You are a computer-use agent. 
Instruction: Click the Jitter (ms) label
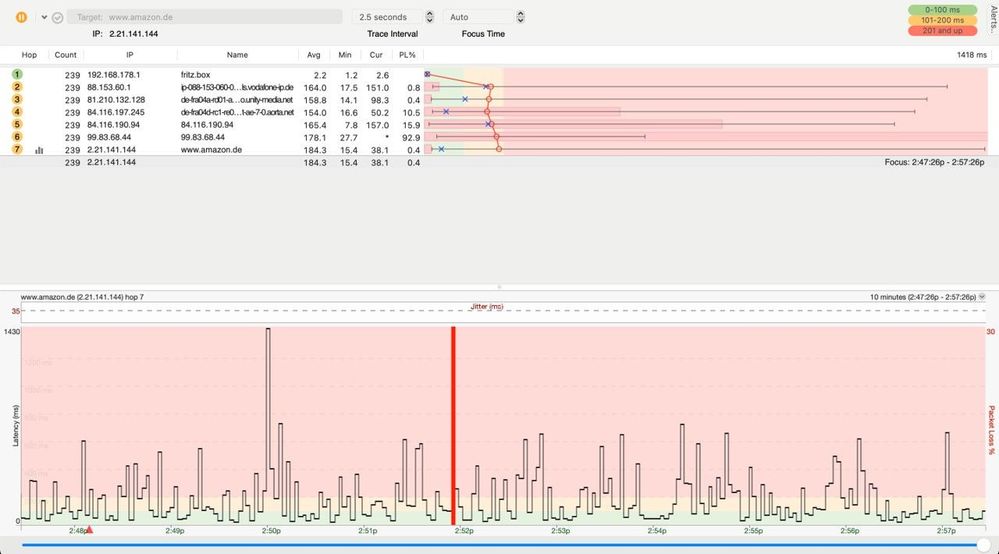coord(487,306)
